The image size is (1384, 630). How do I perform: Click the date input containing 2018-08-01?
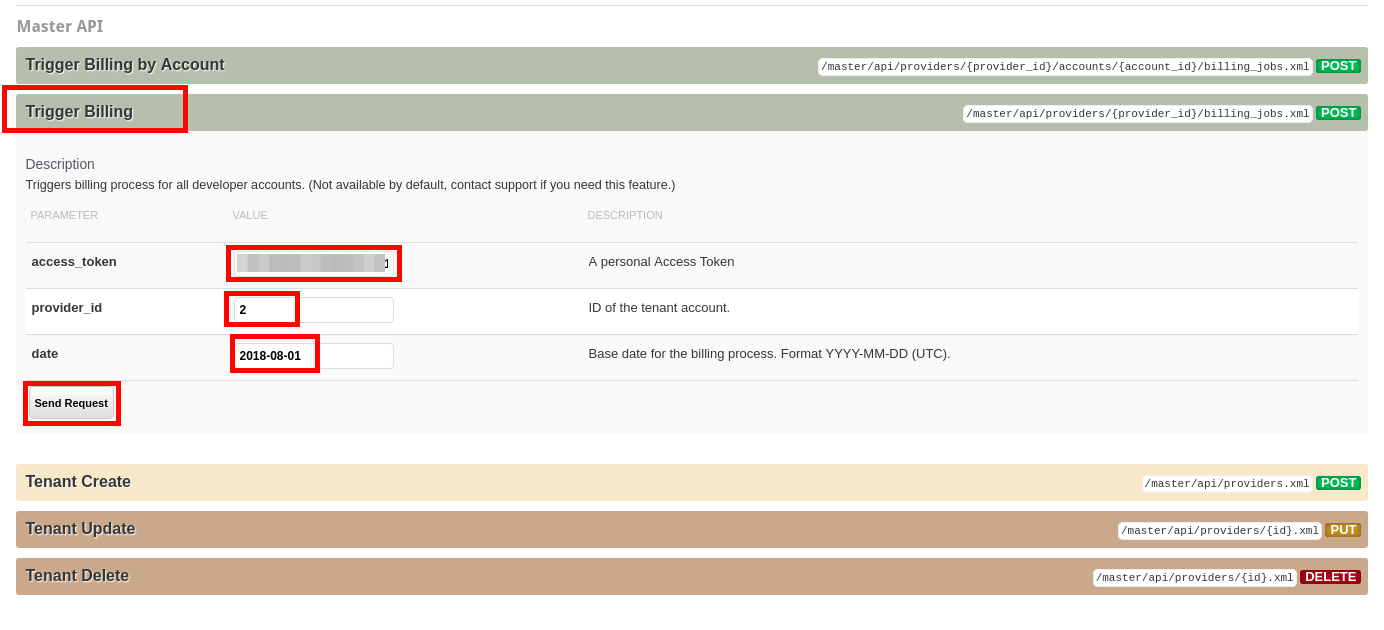pyautogui.click(x=313, y=356)
